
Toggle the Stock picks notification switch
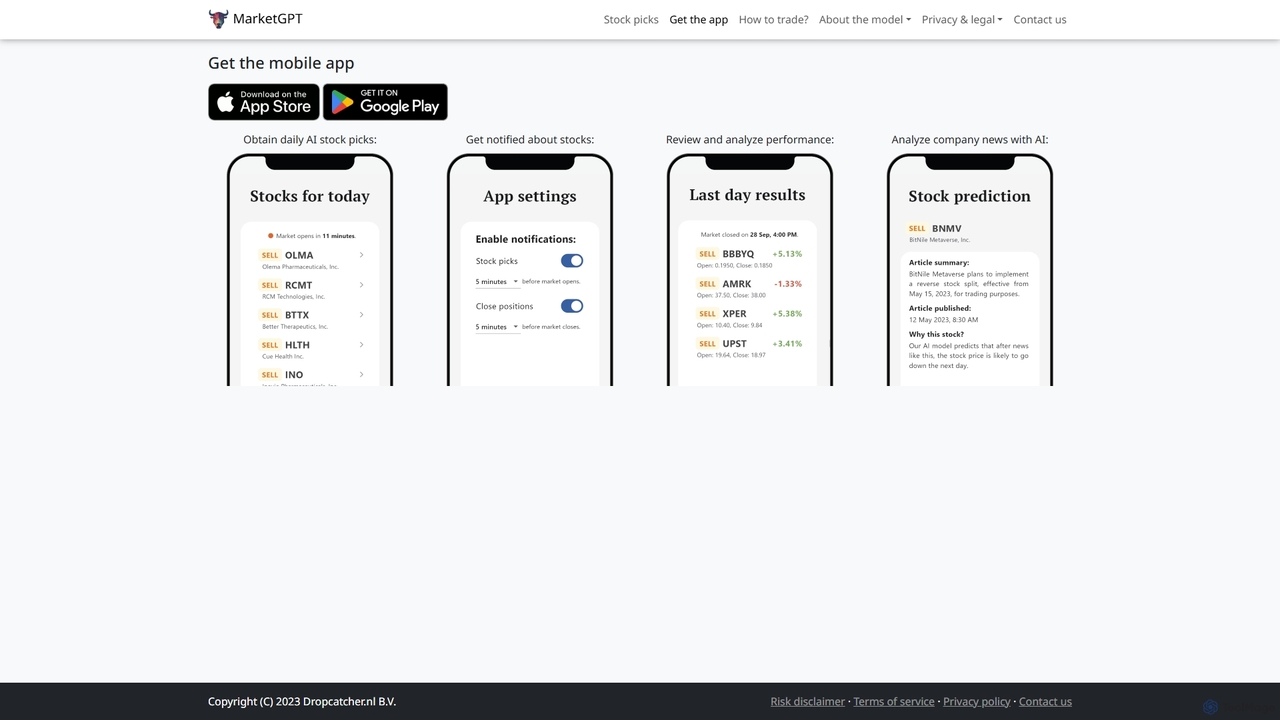click(572, 261)
